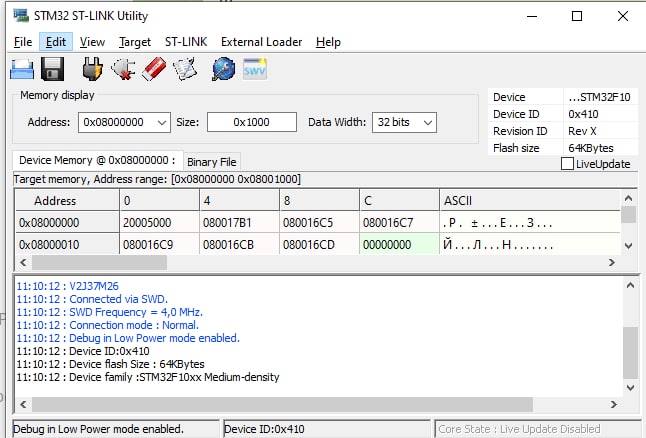This screenshot has height=438, width=646.
Task: Log panel: click the scroll down arrow
Action: tap(630, 387)
